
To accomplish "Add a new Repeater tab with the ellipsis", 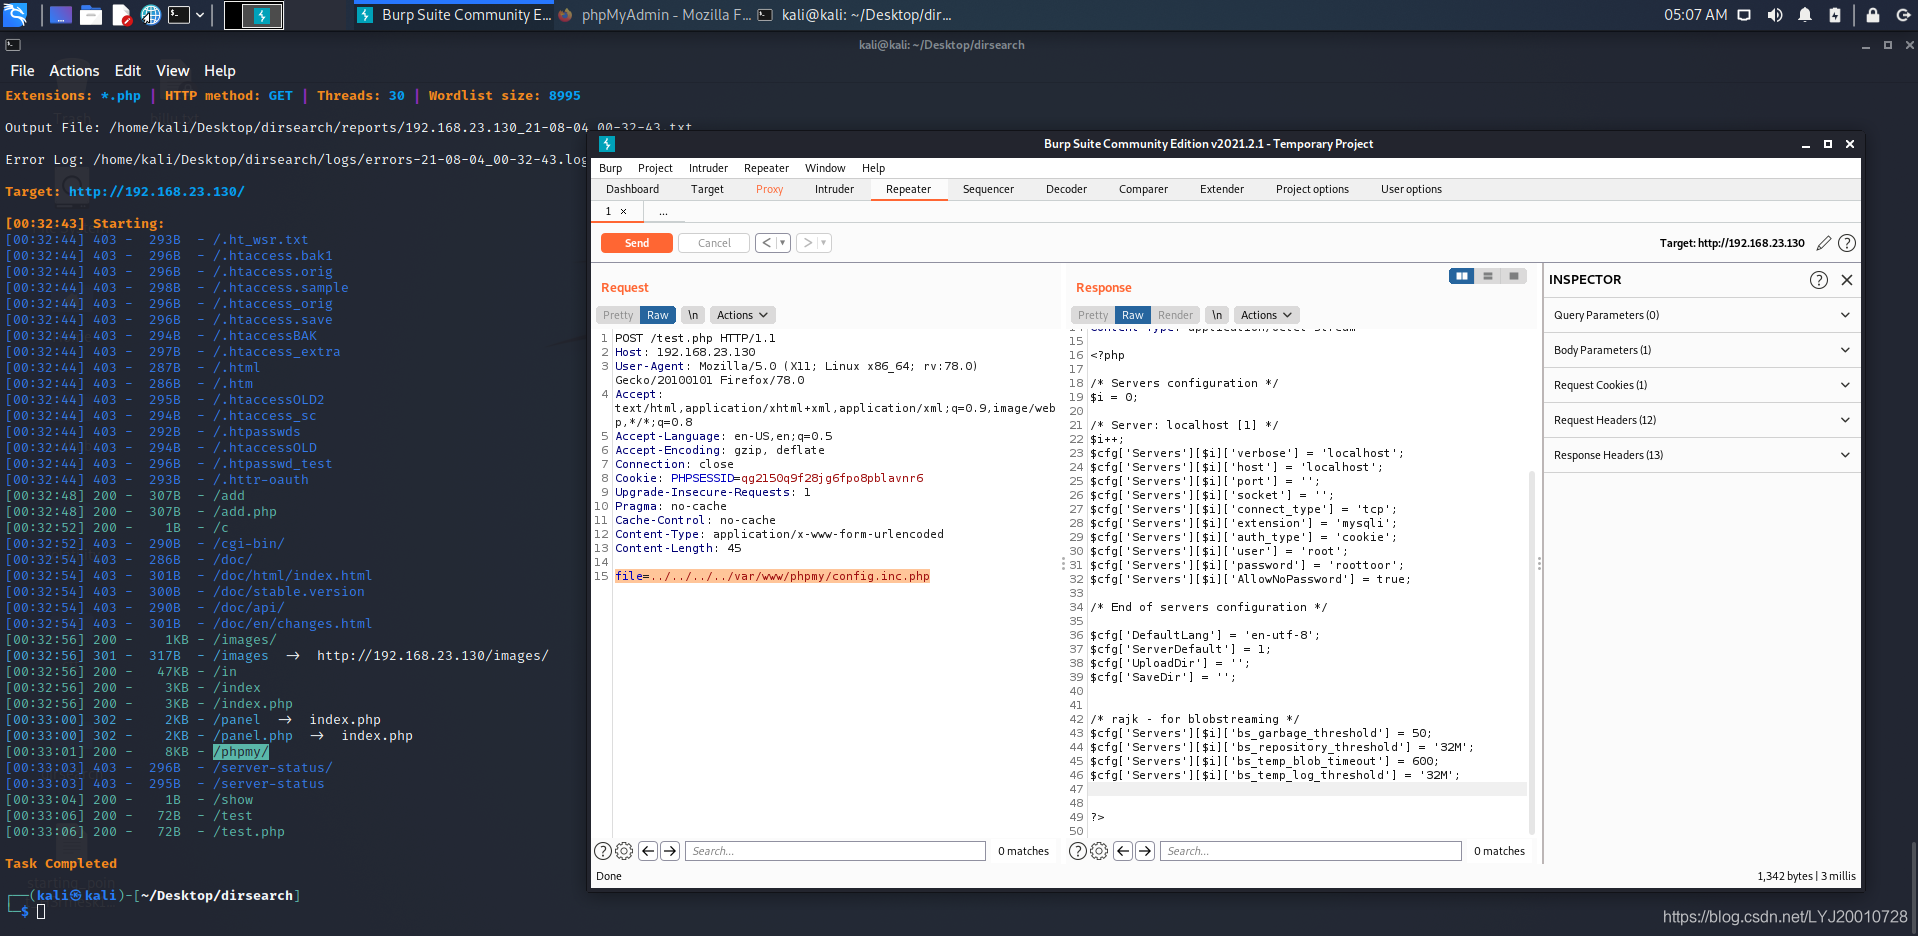I will point(663,211).
